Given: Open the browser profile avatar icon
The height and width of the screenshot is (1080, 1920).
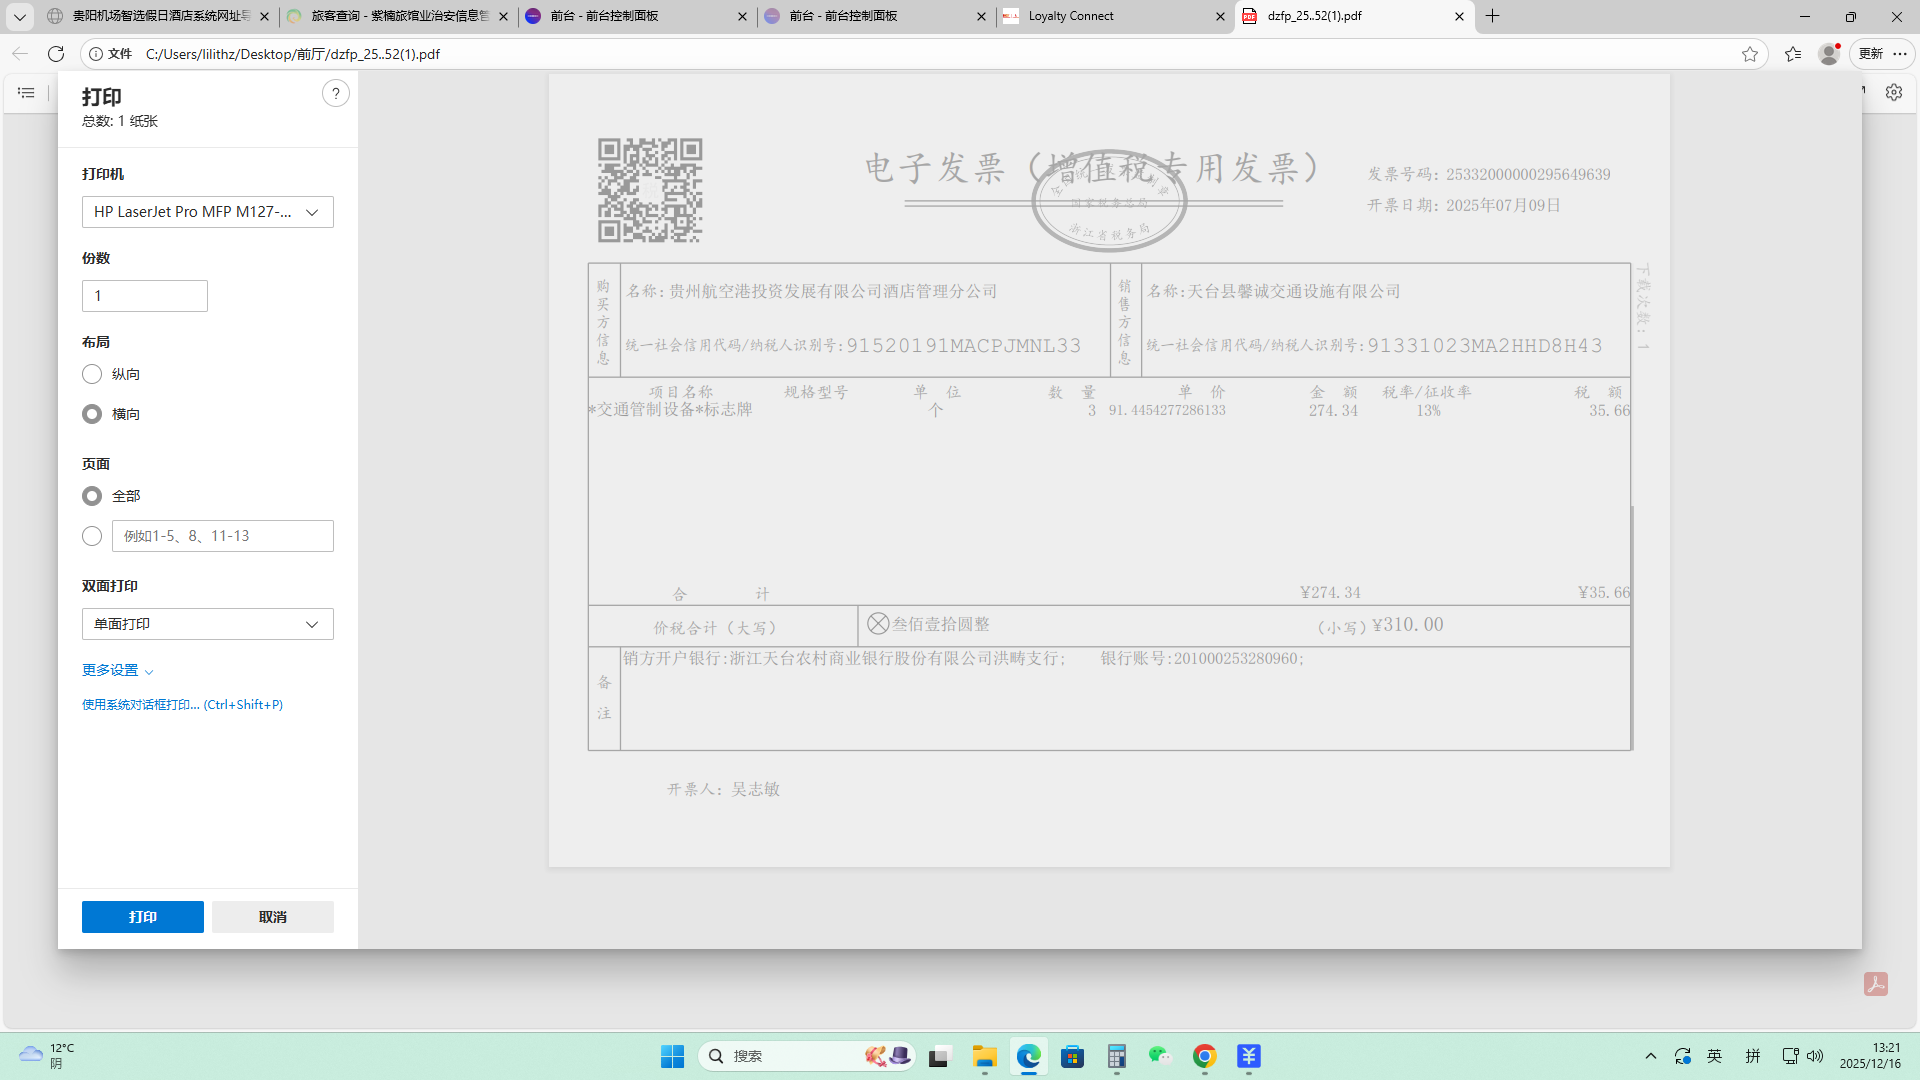Looking at the screenshot, I should tap(1829, 54).
